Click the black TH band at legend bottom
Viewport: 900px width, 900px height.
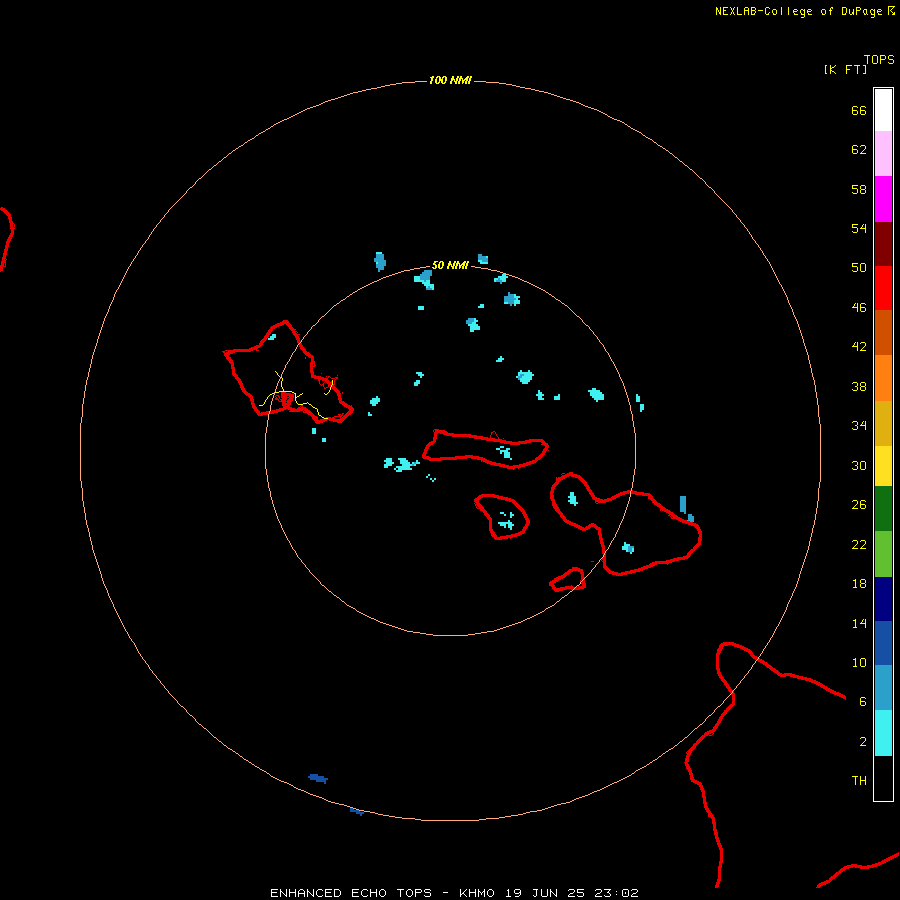[883, 778]
